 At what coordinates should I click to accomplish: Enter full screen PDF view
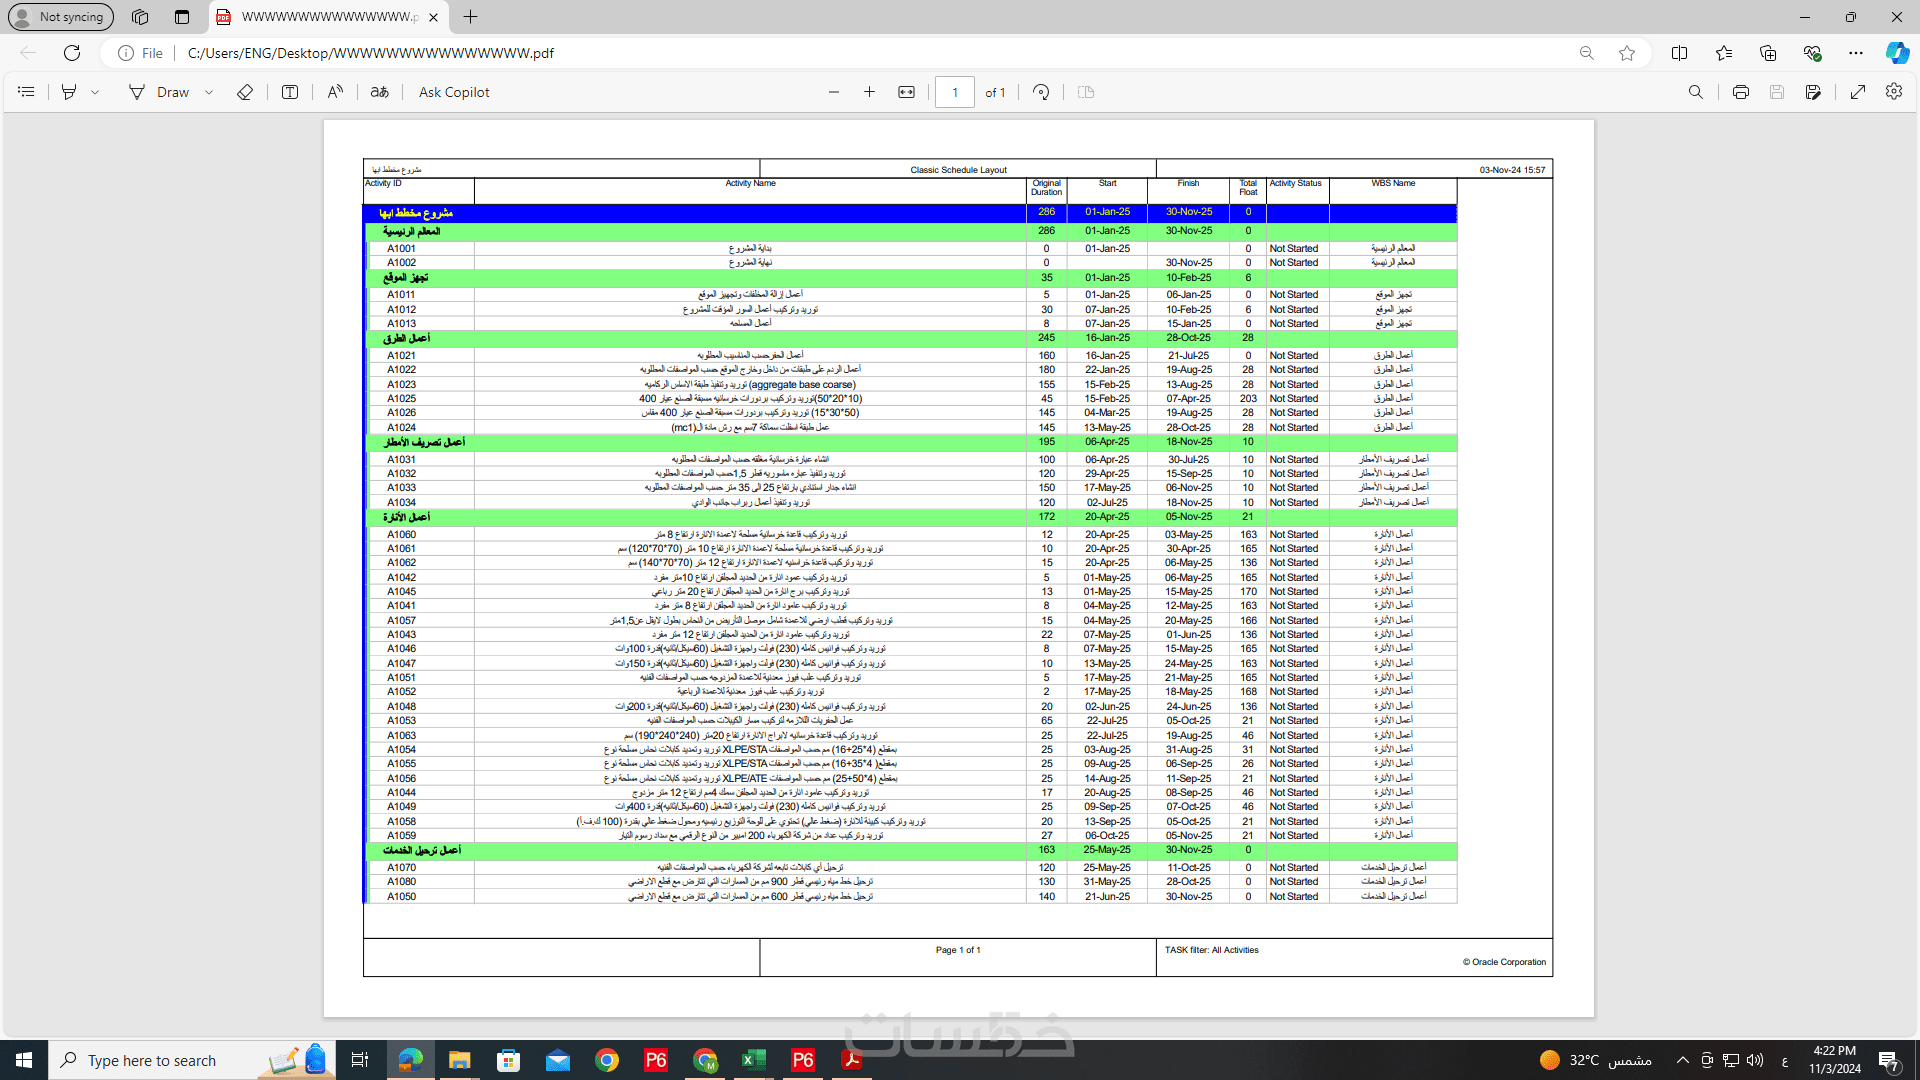coord(1858,92)
